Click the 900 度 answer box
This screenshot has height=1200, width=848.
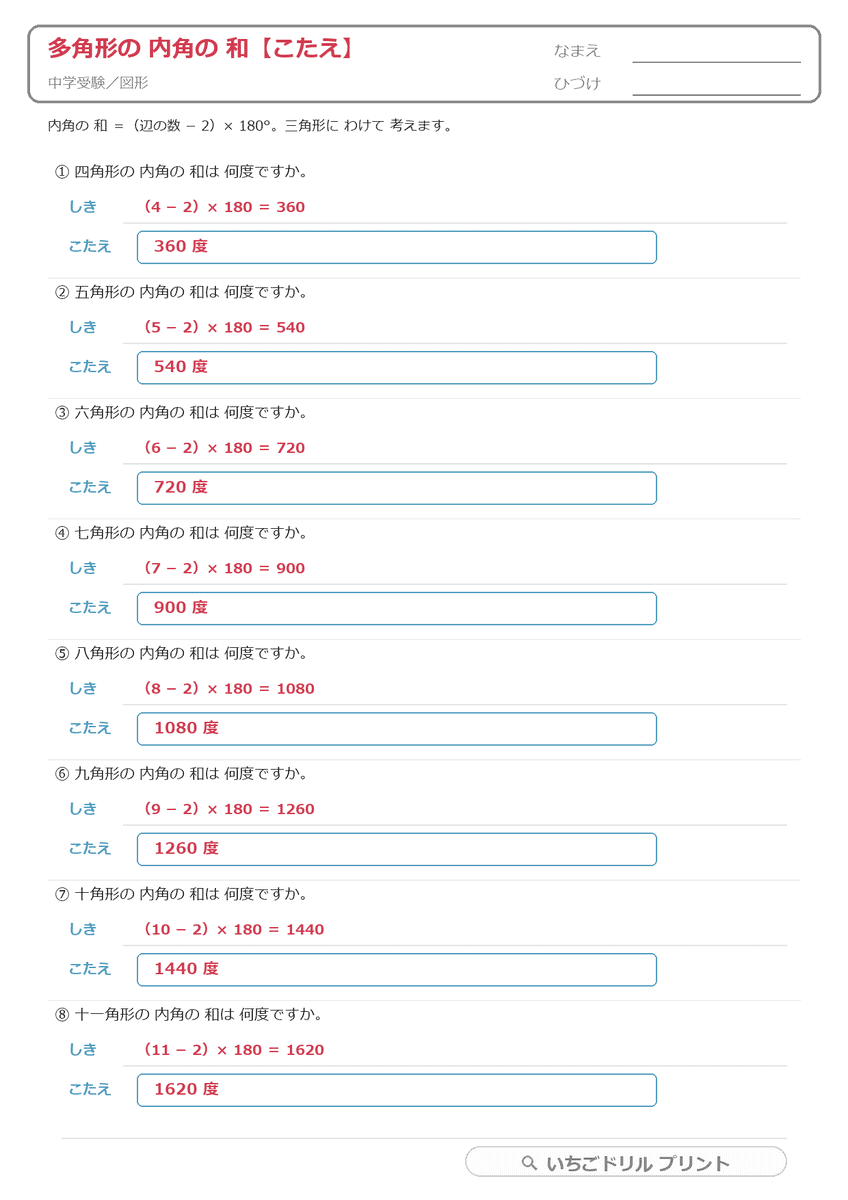397,608
